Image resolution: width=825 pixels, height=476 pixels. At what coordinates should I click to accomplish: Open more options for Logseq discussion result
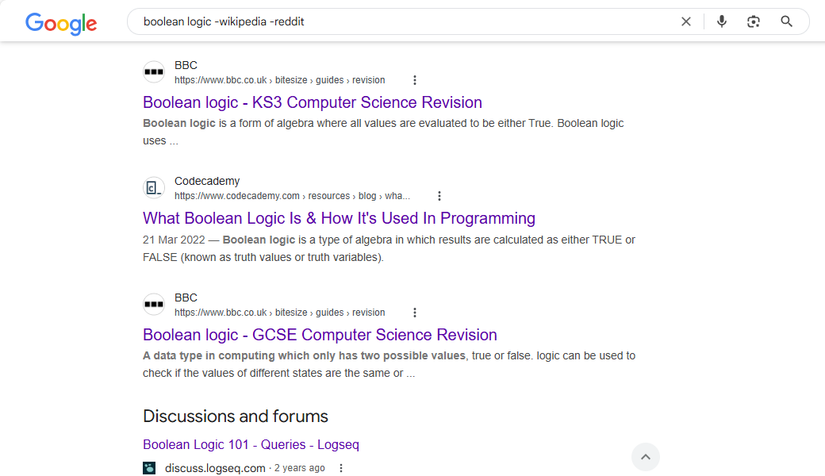tap(341, 468)
